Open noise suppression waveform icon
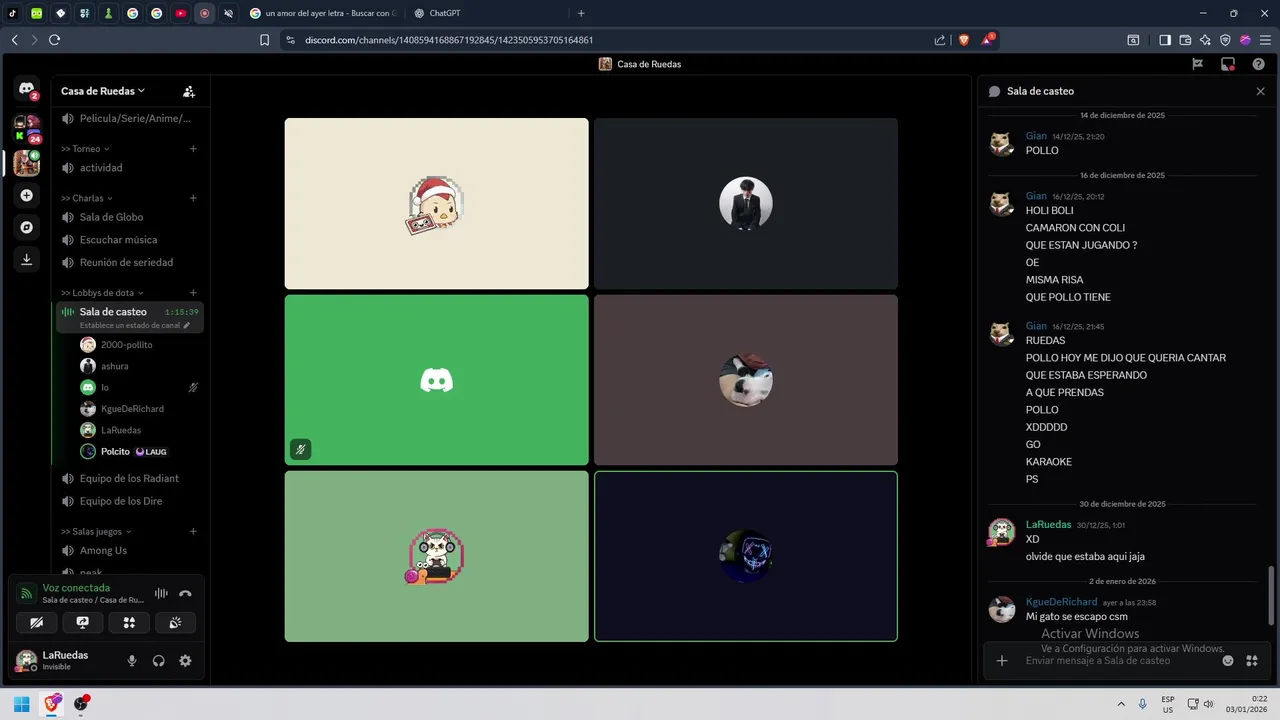This screenshot has height=720, width=1280. coord(160,593)
